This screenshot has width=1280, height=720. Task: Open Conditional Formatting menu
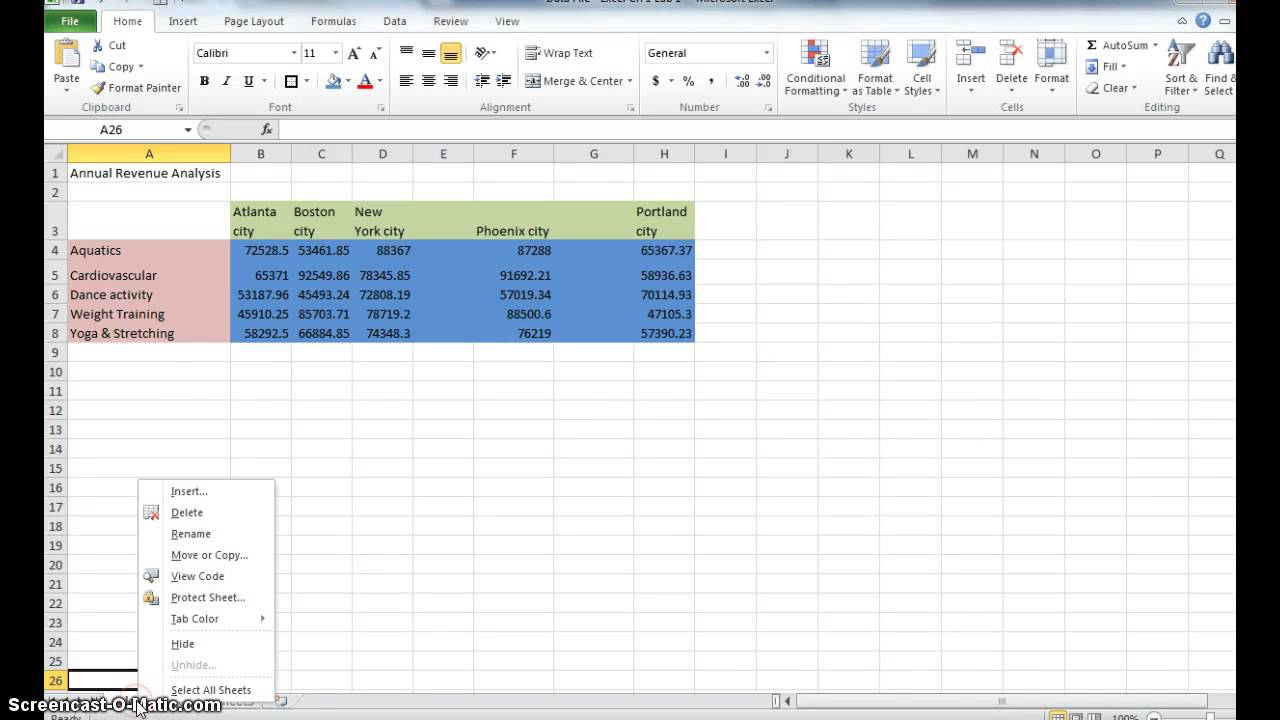click(815, 68)
